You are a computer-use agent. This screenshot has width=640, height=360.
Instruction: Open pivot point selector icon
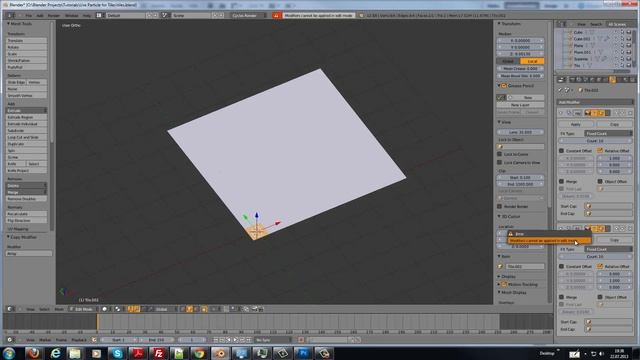coord(118,309)
